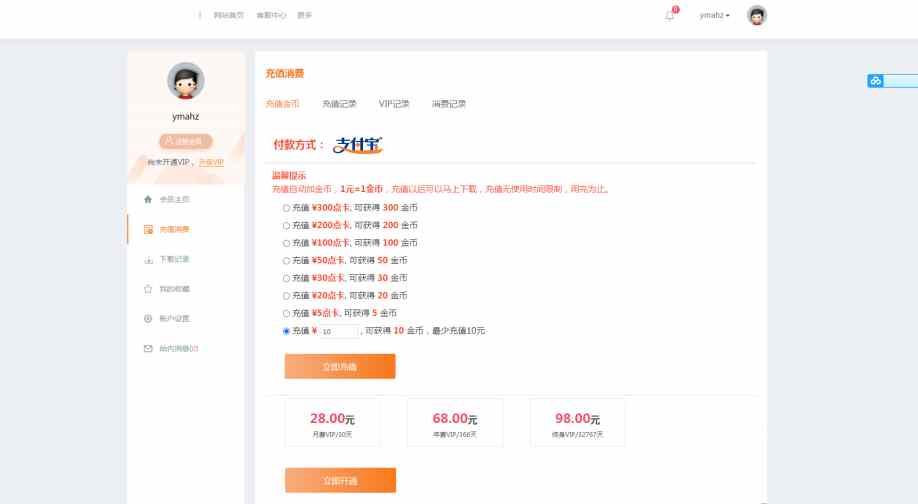Choose the ¥5 recharge option
Image resolution: width=918 pixels, height=504 pixels.
pyautogui.click(x=286, y=313)
